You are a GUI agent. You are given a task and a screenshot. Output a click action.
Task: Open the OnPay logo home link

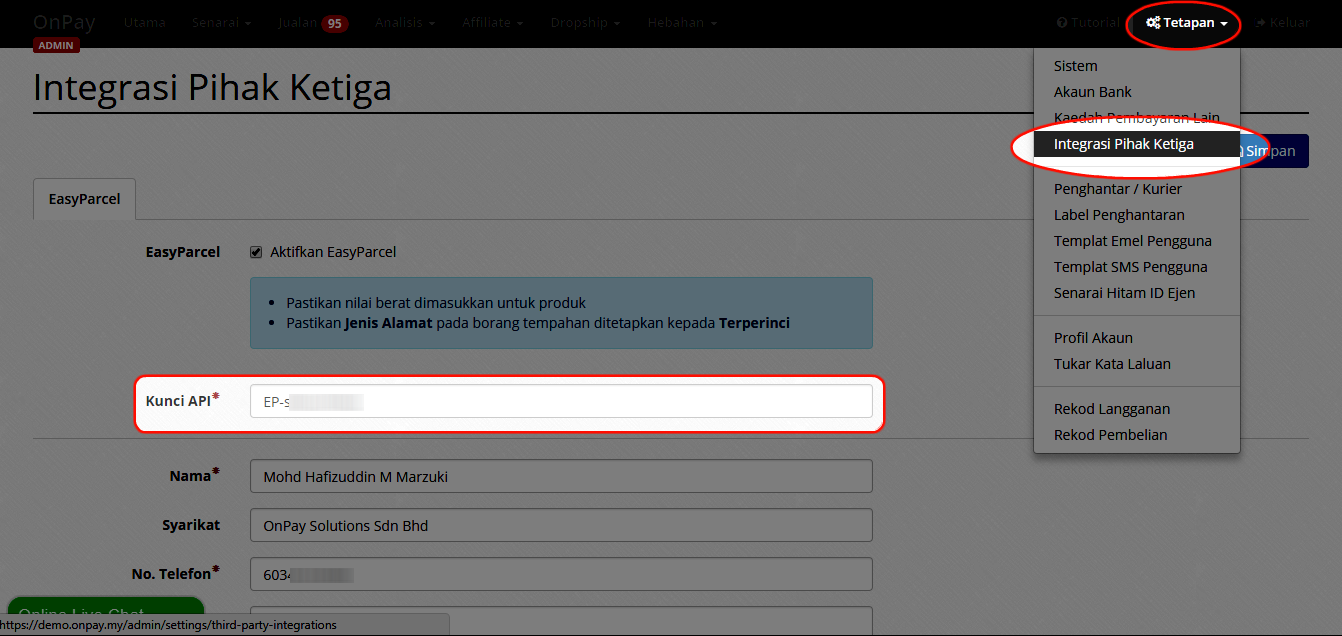64,22
